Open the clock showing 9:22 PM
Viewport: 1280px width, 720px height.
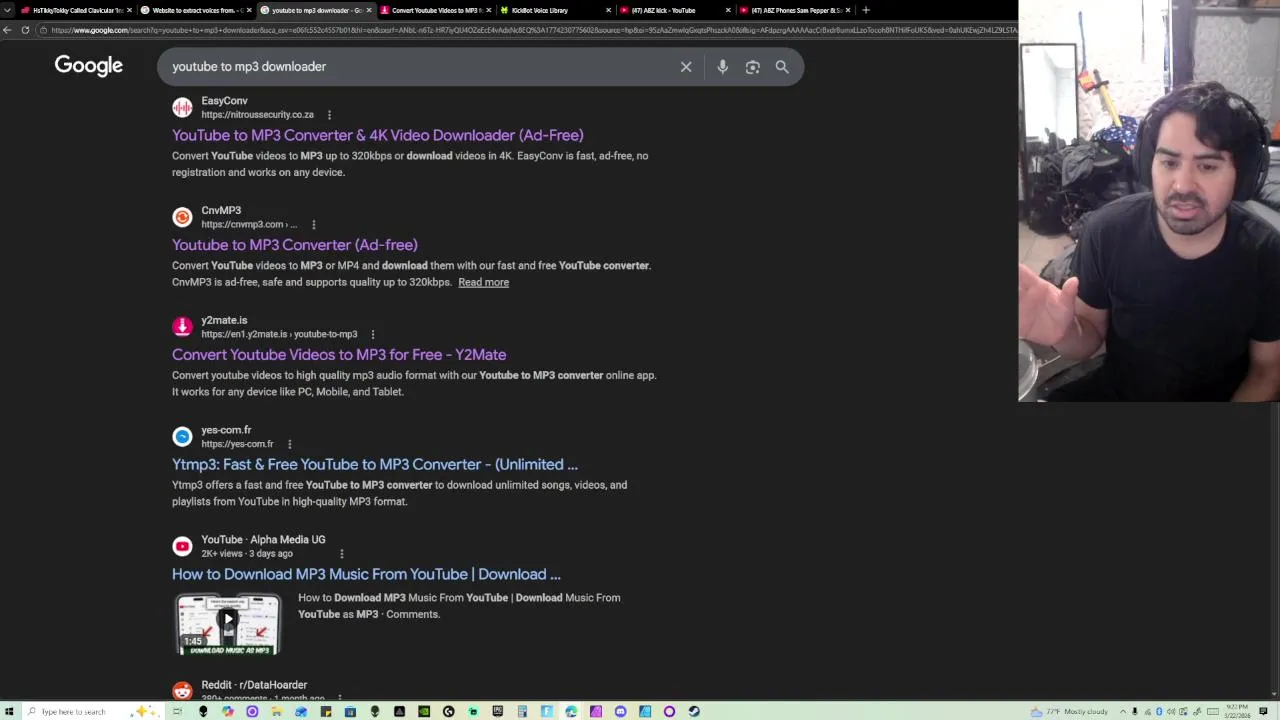tap(1237, 711)
